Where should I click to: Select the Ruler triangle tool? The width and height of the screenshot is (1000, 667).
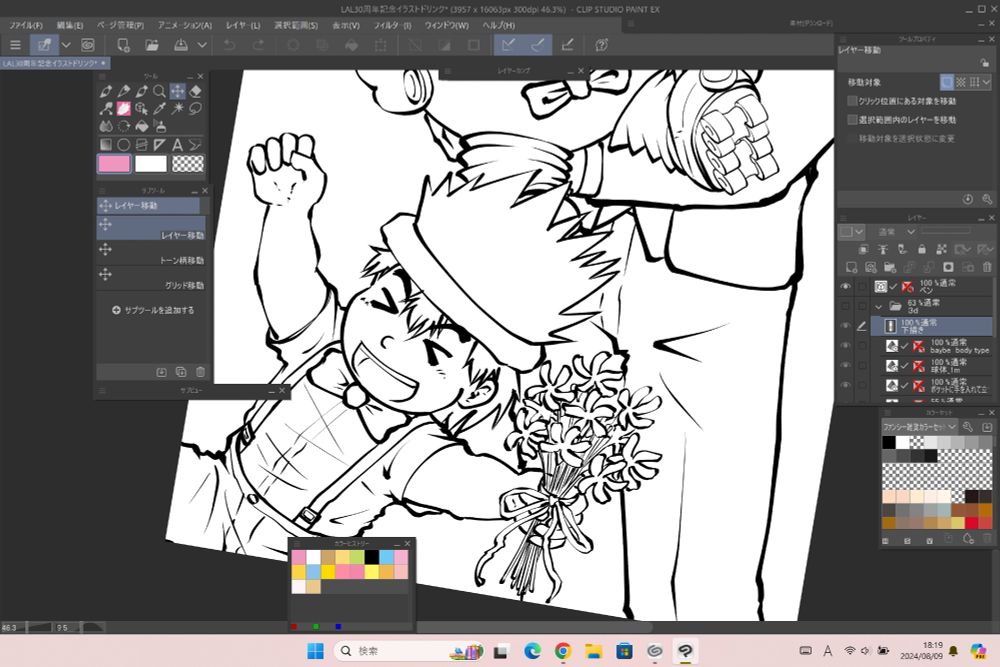click(159, 145)
